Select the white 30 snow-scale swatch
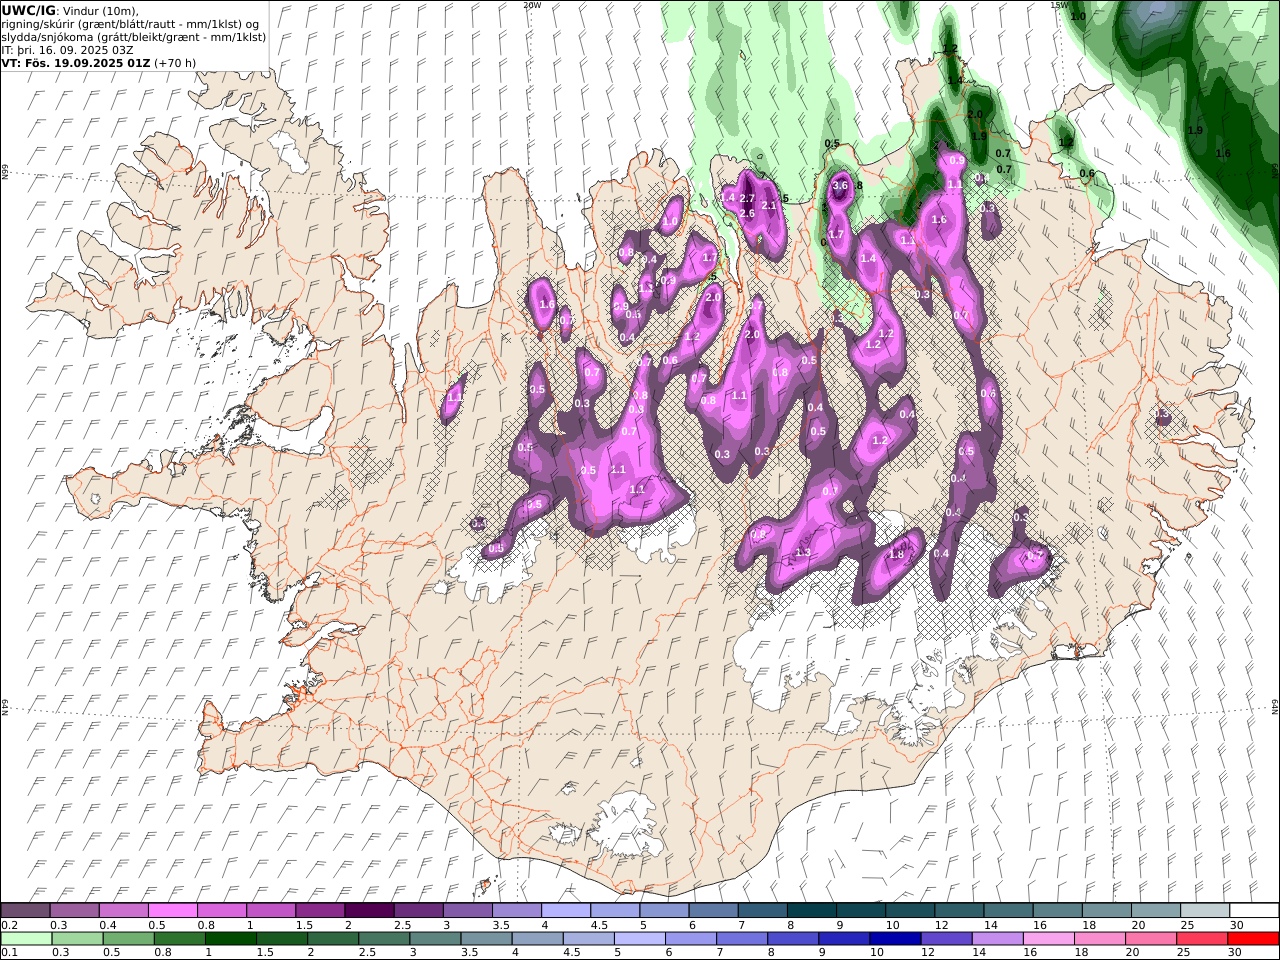1280x960 pixels. (x=1254, y=910)
